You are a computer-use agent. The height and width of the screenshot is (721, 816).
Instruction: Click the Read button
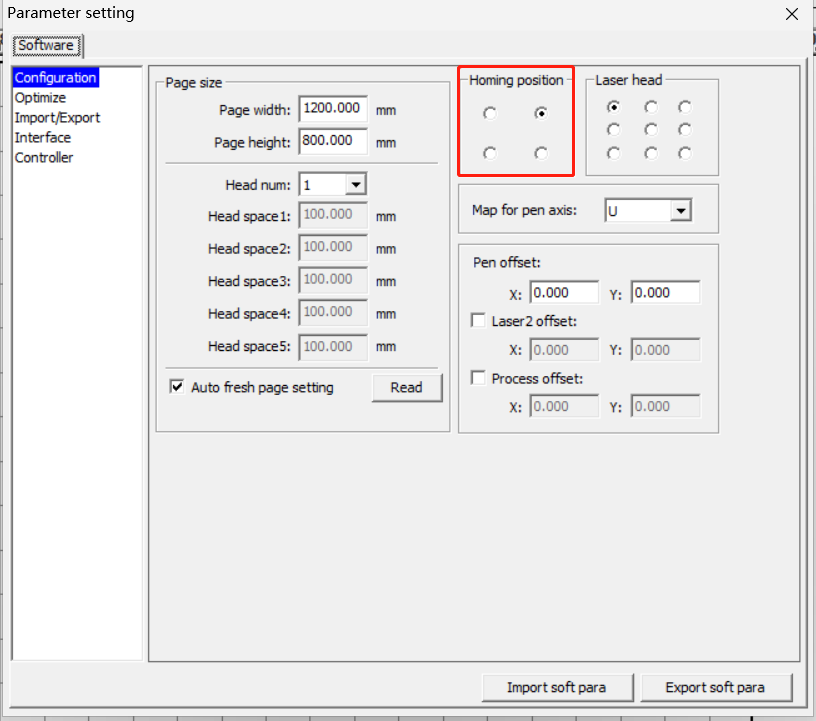(x=407, y=387)
